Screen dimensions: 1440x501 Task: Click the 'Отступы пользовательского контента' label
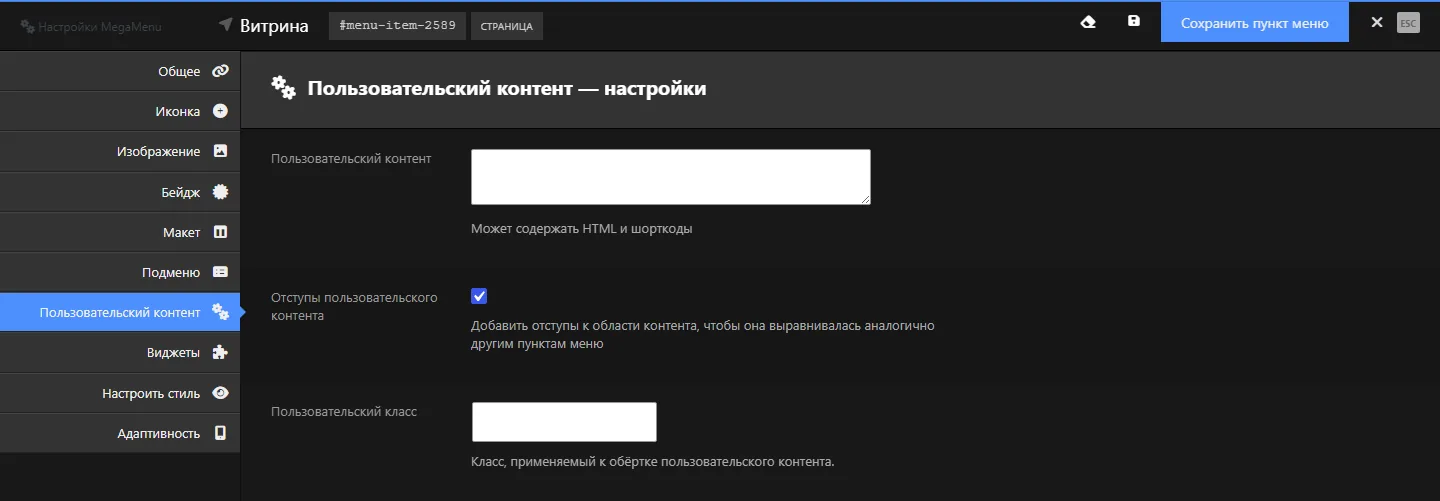point(355,306)
